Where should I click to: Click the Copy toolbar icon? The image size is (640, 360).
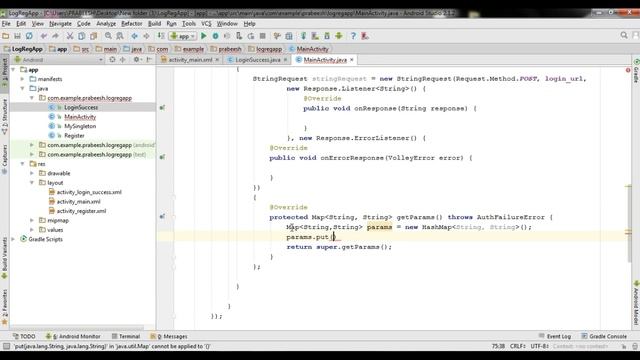[x=82, y=36]
